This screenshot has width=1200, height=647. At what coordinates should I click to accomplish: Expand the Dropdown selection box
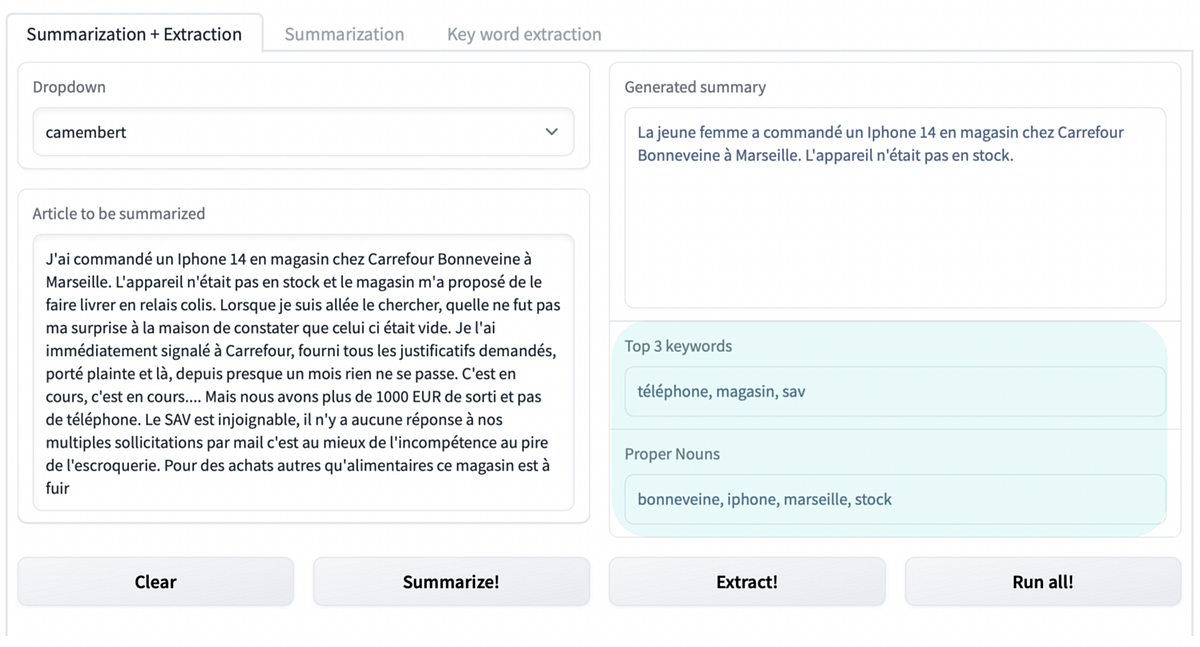coord(300,131)
